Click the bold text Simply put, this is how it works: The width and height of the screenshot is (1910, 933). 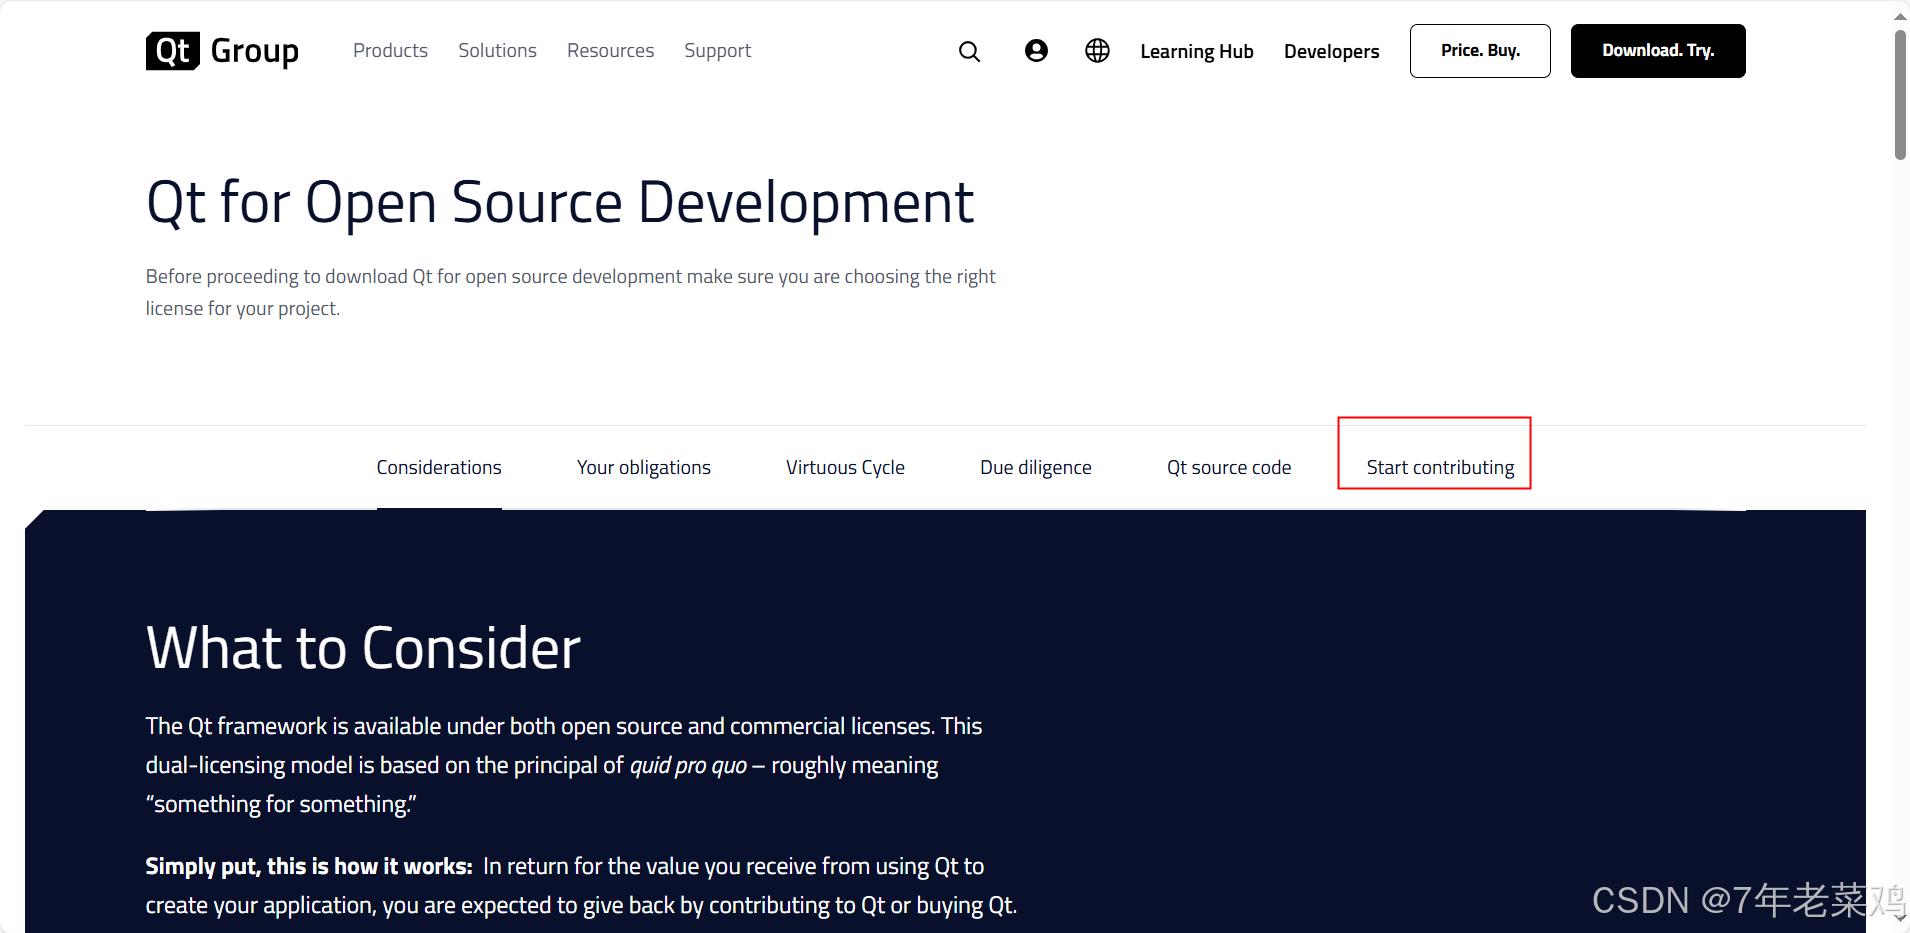pos(309,866)
